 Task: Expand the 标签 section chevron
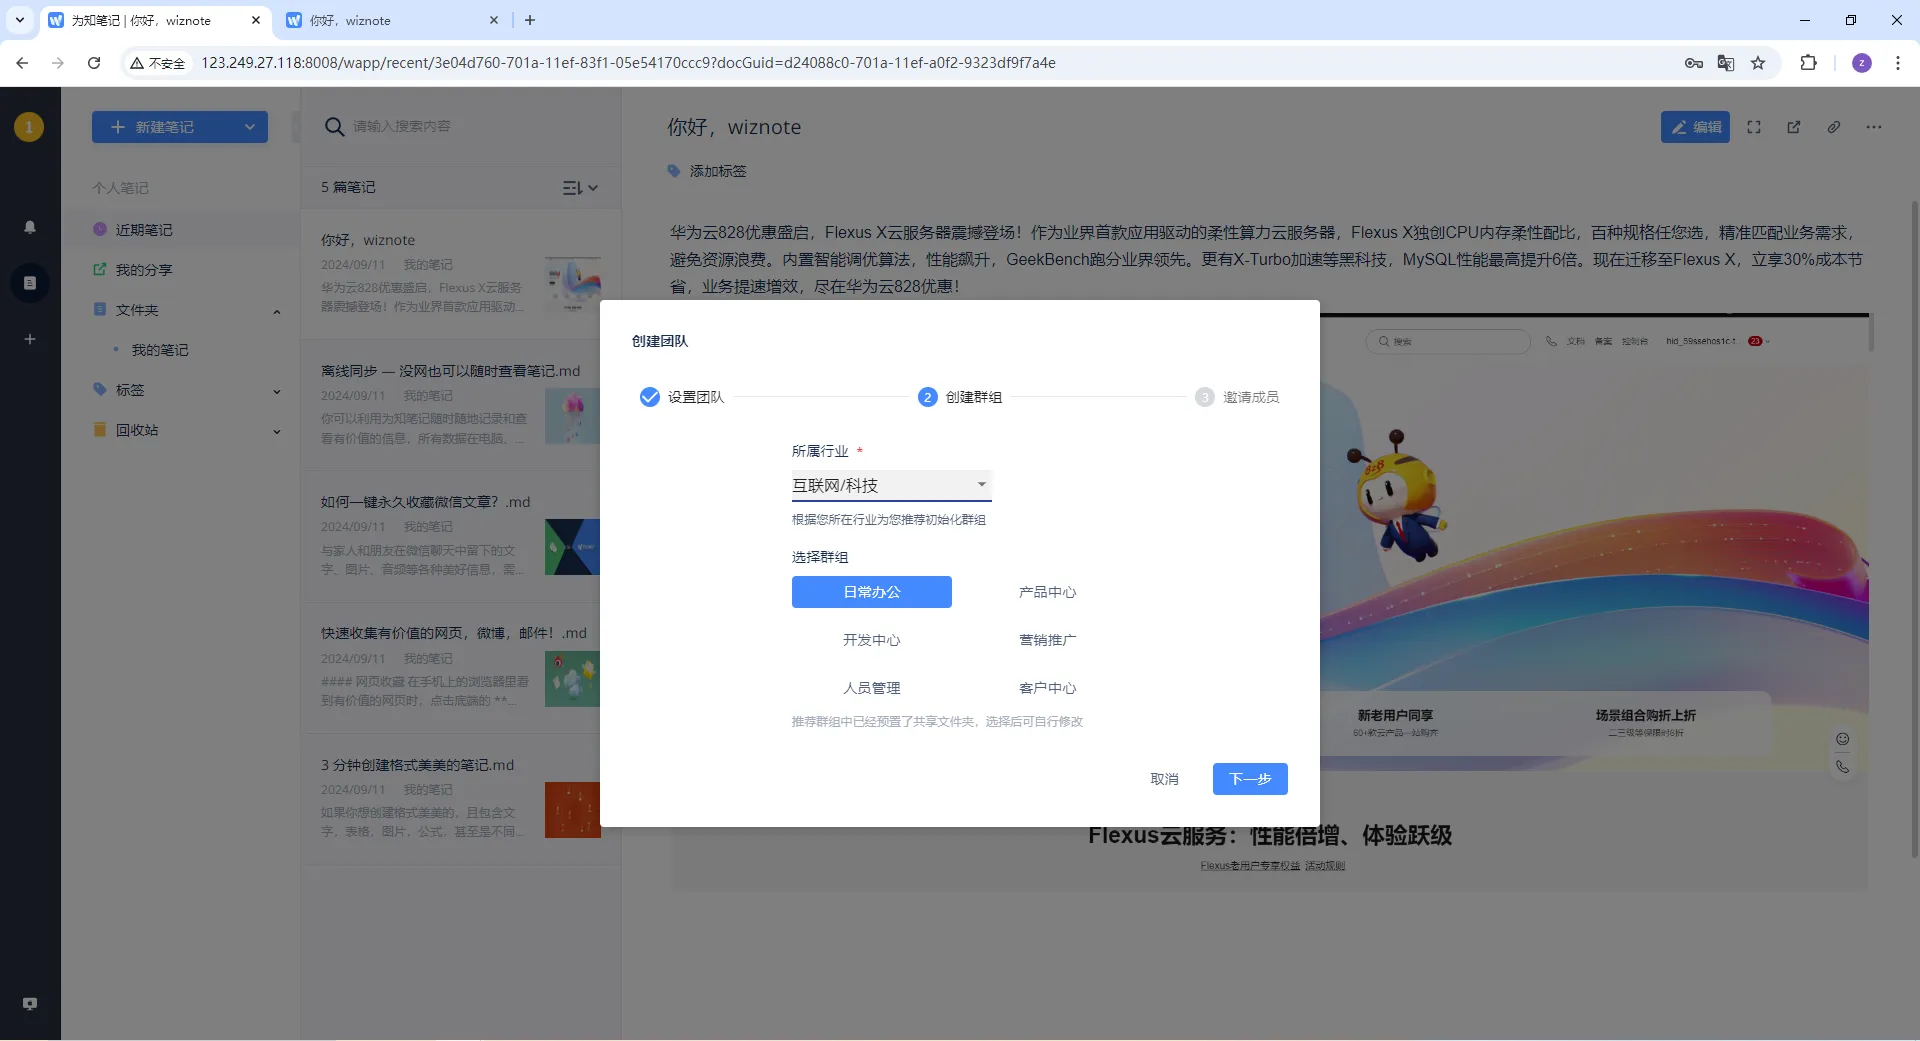(x=277, y=391)
